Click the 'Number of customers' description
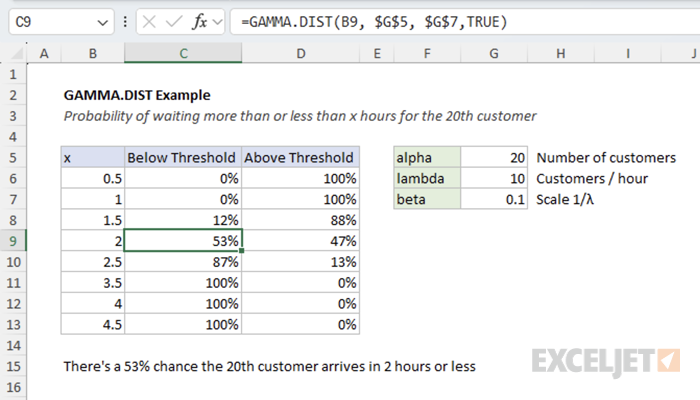The width and height of the screenshot is (700, 400). click(x=606, y=158)
